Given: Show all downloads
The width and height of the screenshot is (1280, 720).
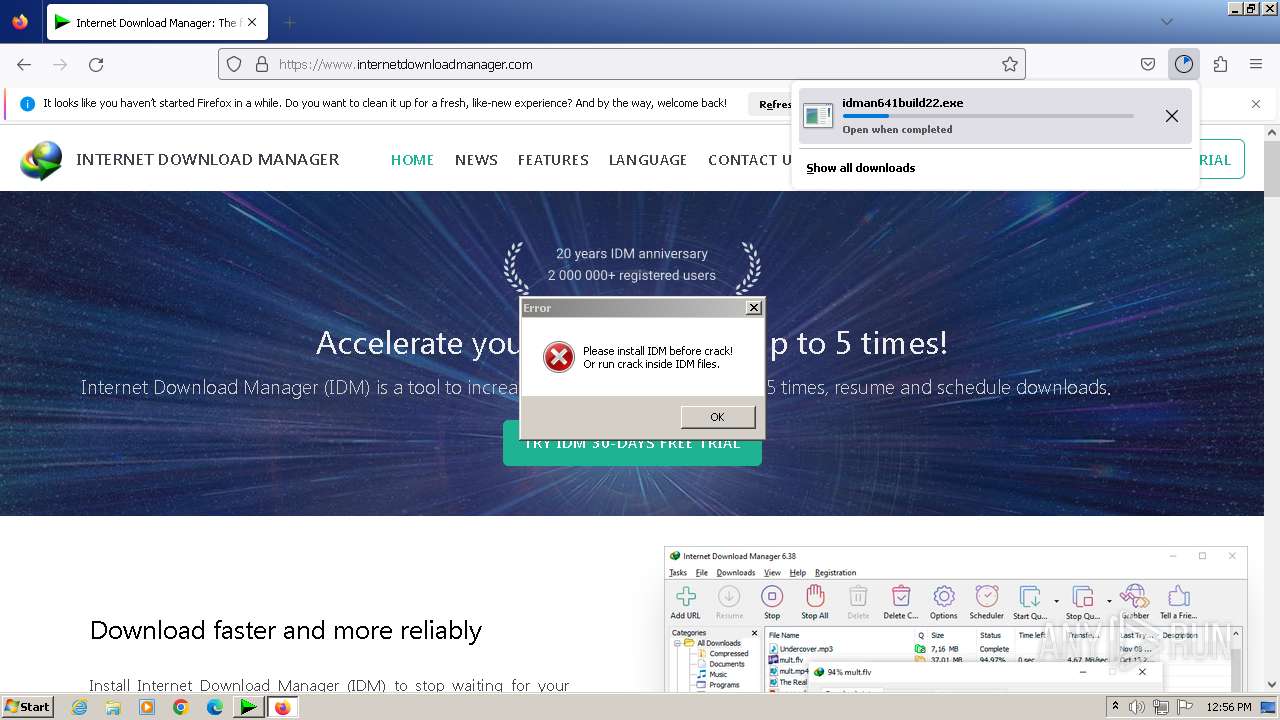Looking at the screenshot, I should [860, 168].
